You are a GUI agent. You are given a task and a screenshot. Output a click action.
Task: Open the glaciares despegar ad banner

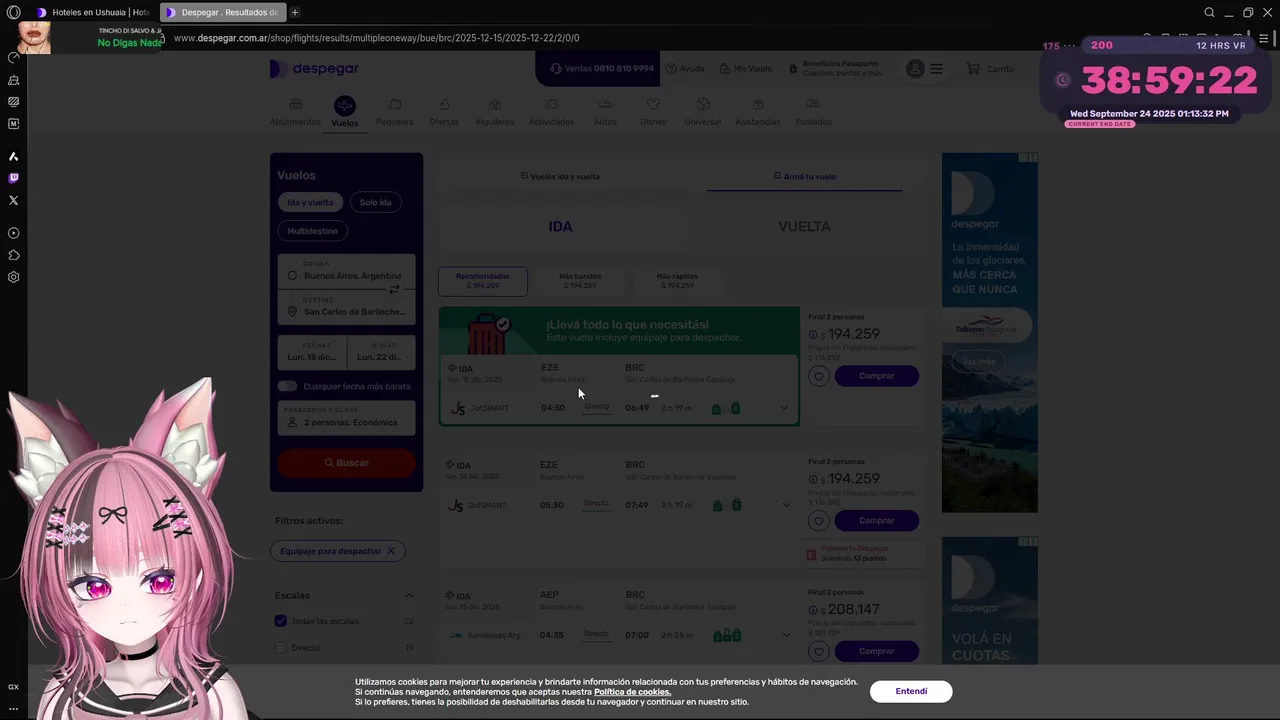coord(989,333)
